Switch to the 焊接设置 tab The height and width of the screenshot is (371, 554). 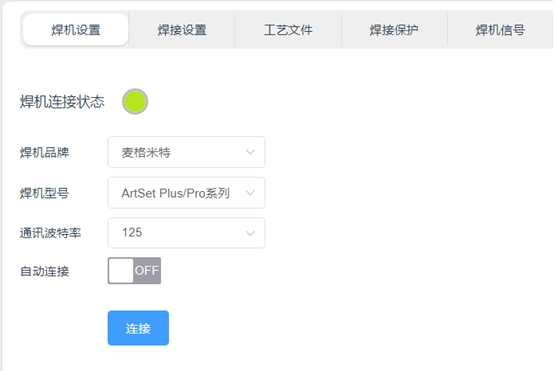click(x=182, y=30)
